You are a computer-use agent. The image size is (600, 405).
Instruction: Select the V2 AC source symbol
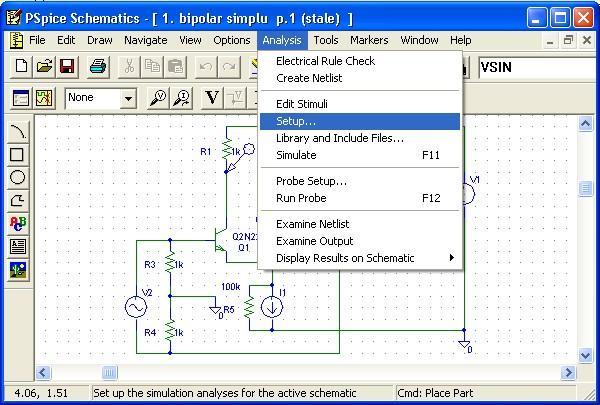pyautogui.click(x=136, y=307)
